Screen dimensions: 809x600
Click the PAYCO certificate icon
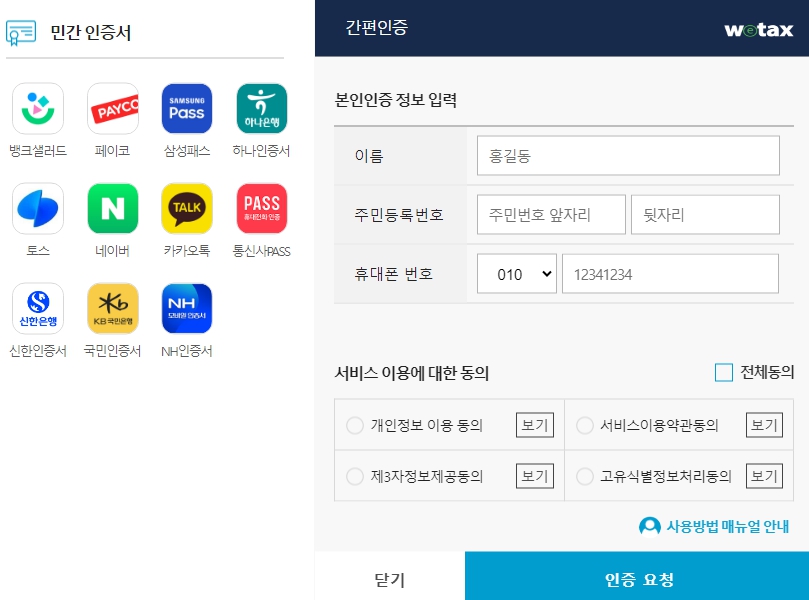click(x=112, y=108)
